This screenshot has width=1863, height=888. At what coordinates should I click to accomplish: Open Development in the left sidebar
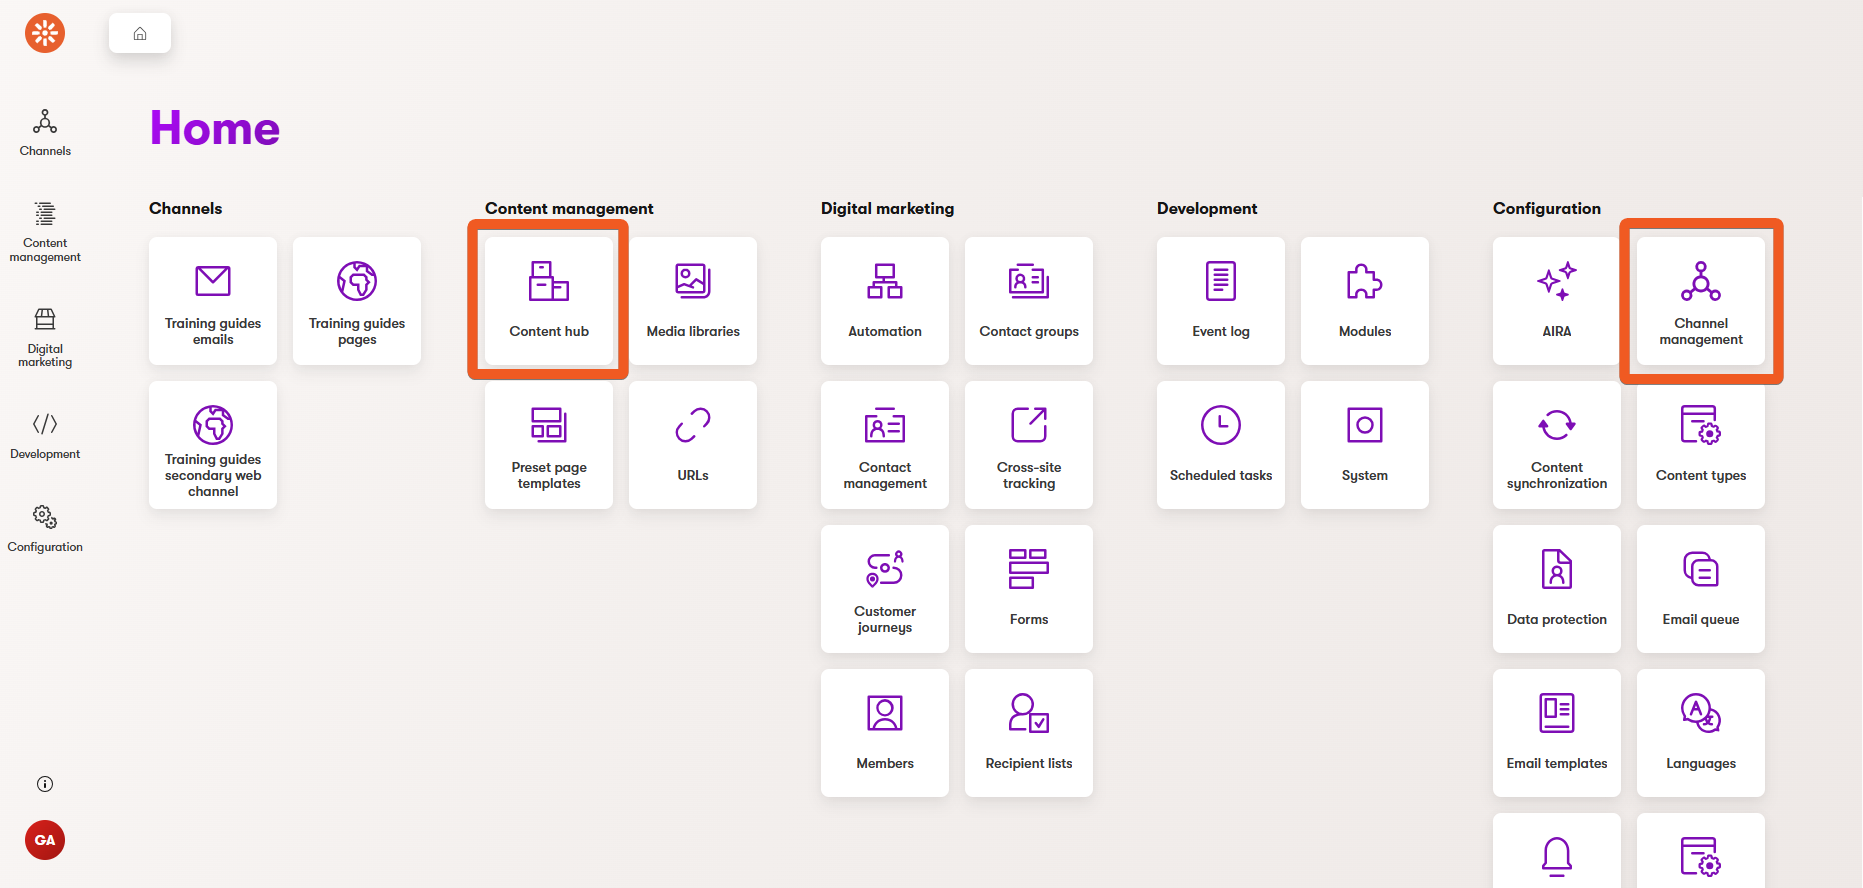click(45, 436)
